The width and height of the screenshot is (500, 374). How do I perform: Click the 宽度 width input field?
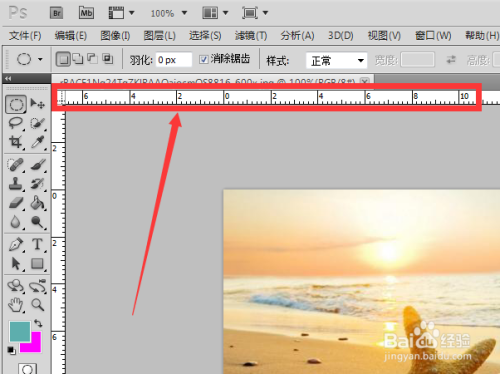tap(417, 60)
